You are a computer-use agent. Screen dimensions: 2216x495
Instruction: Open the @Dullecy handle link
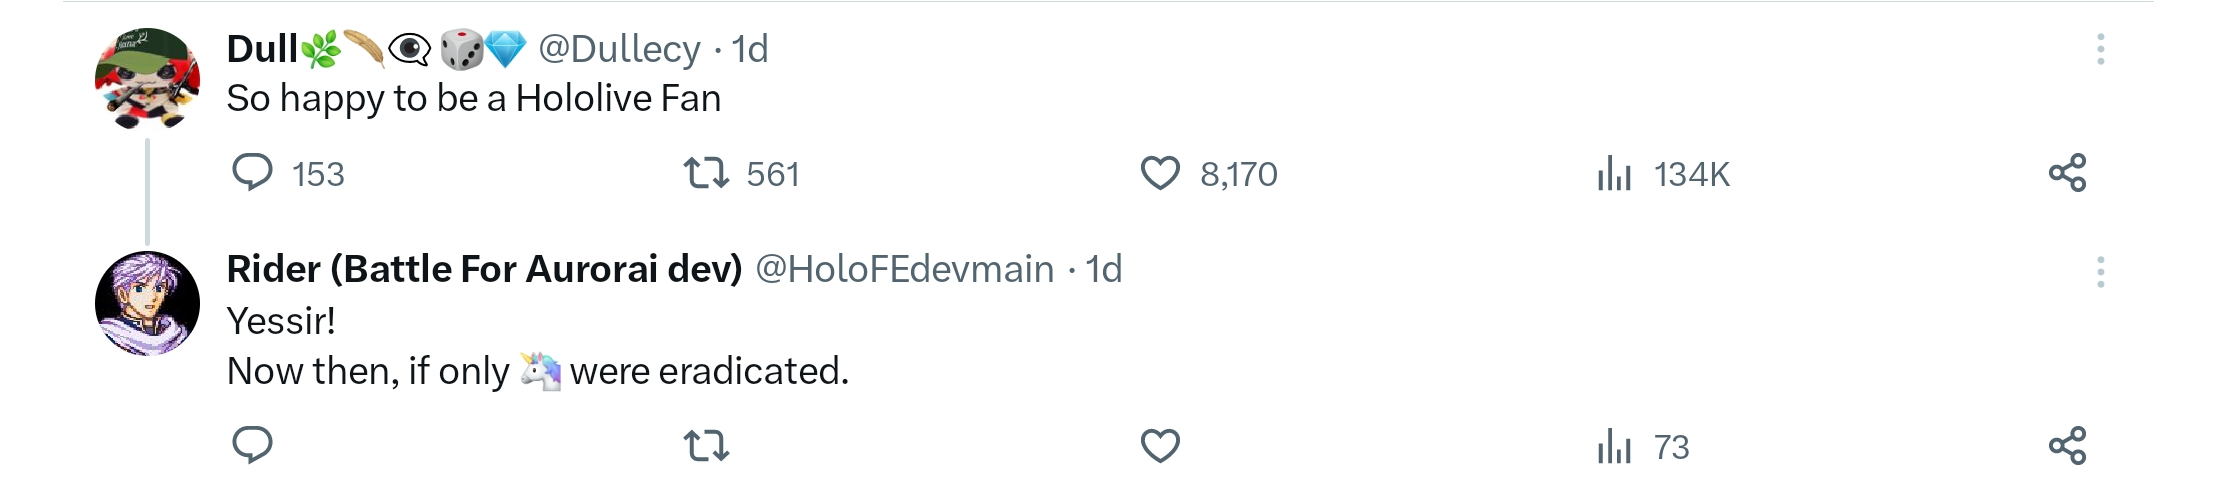pyautogui.click(x=619, y=49)
